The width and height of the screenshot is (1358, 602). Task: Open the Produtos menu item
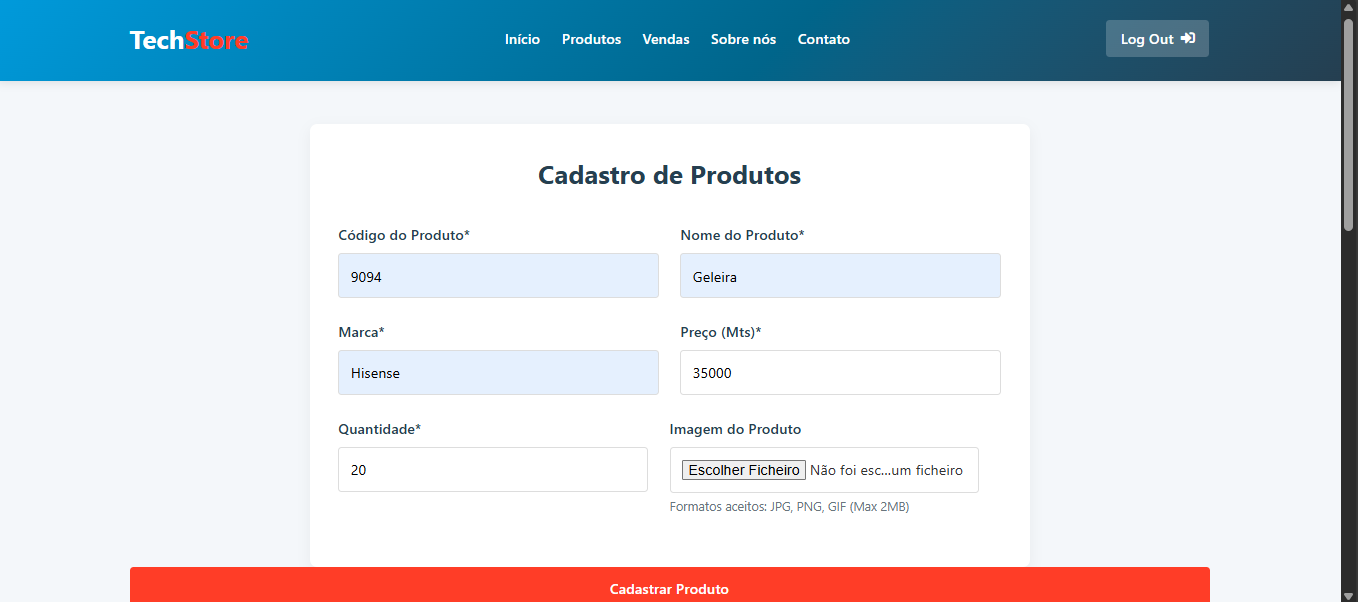pos(591,40)
